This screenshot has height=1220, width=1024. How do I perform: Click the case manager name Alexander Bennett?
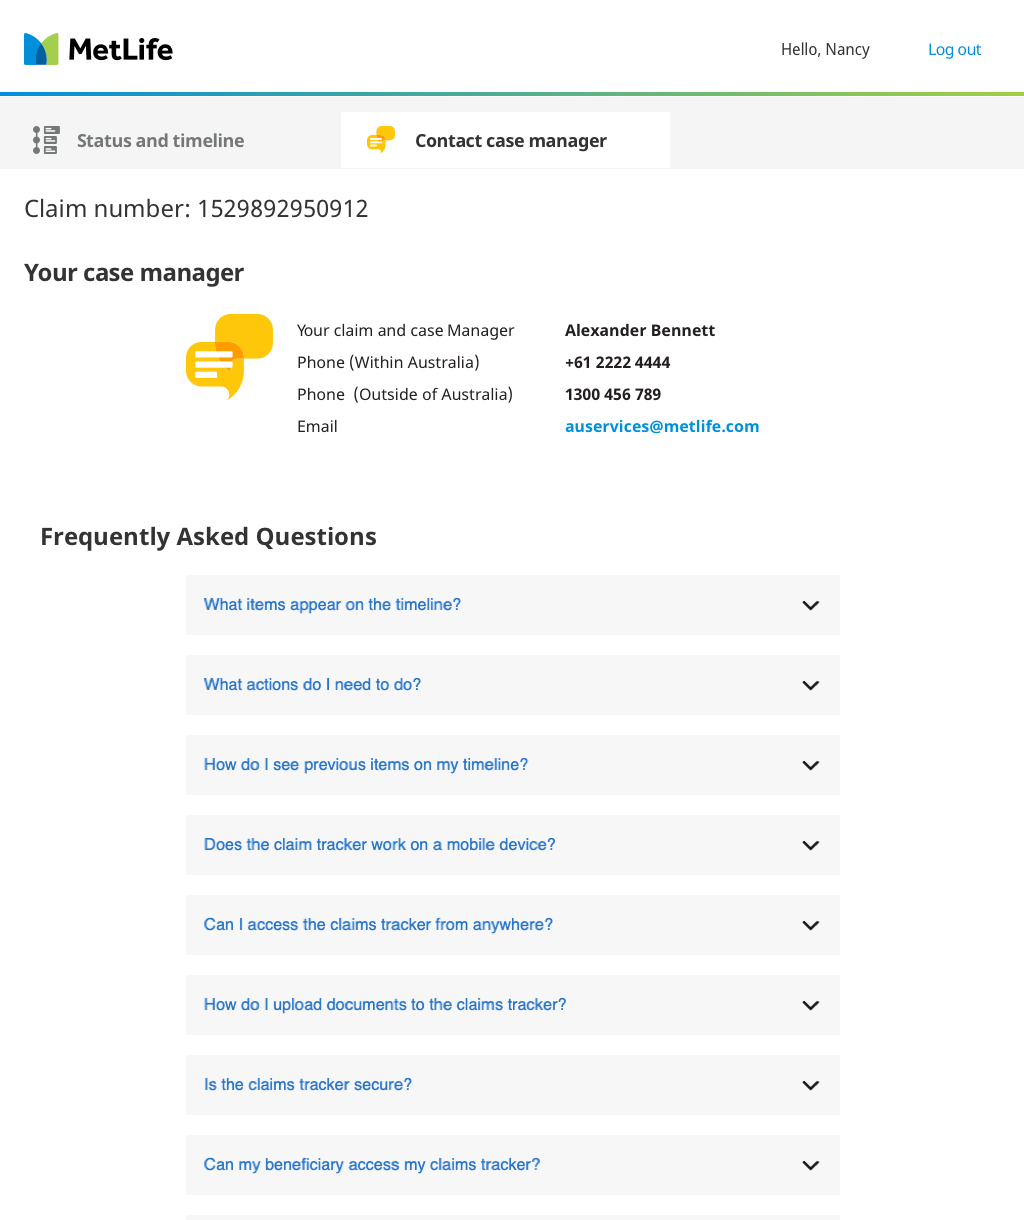[x=640, y=330]
